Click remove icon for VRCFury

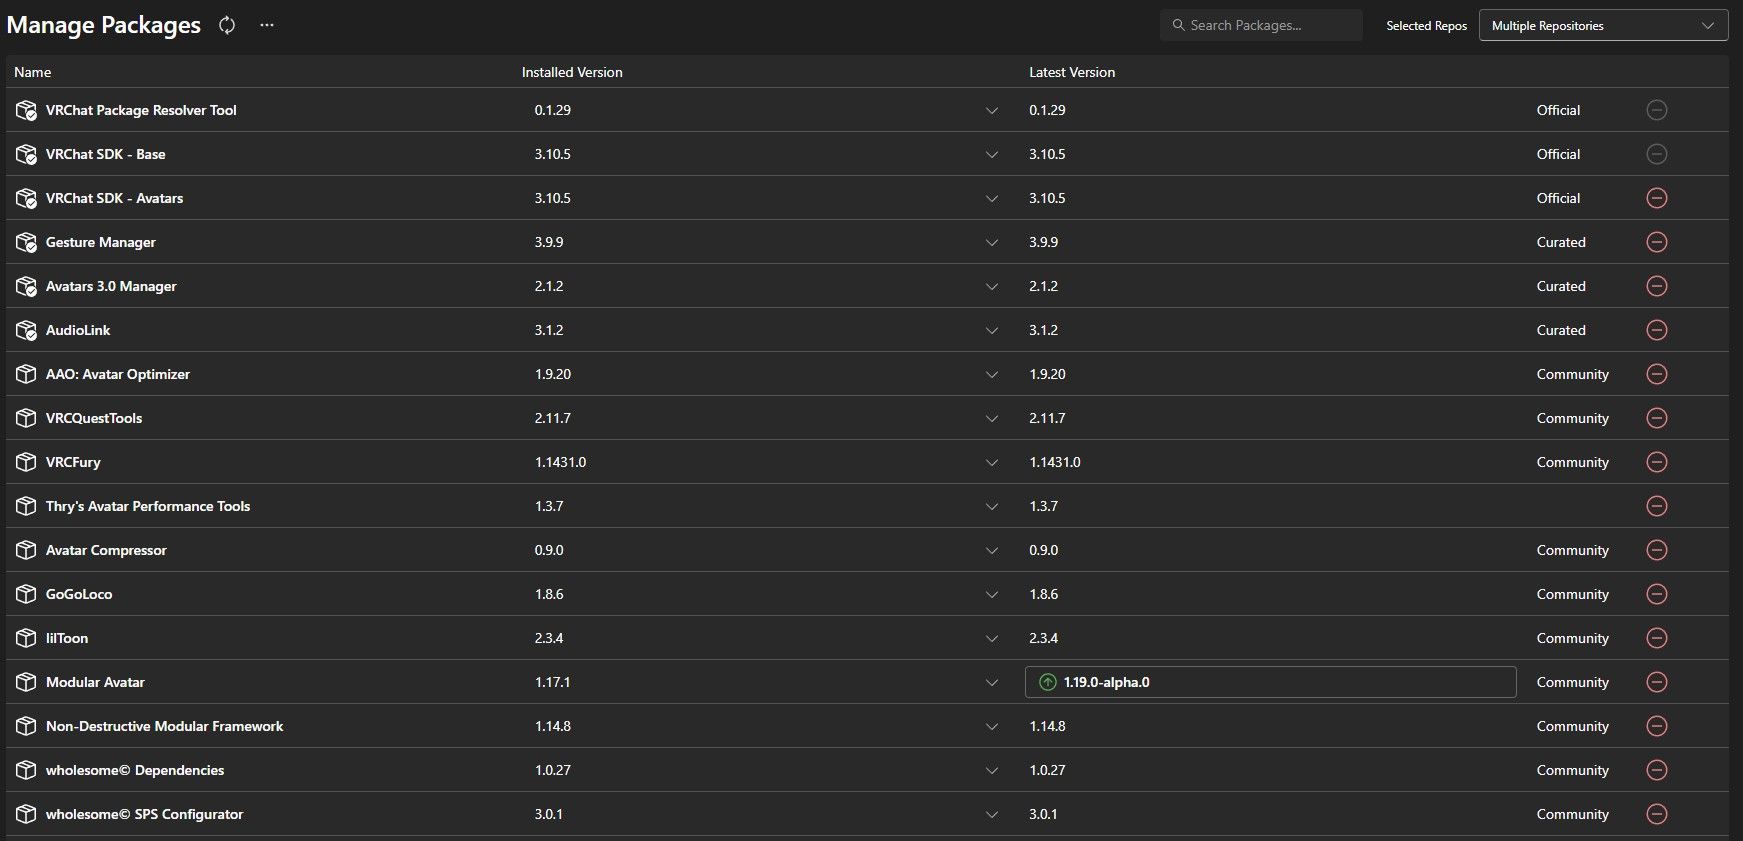pyautogui.click(x=1657, y=462)
